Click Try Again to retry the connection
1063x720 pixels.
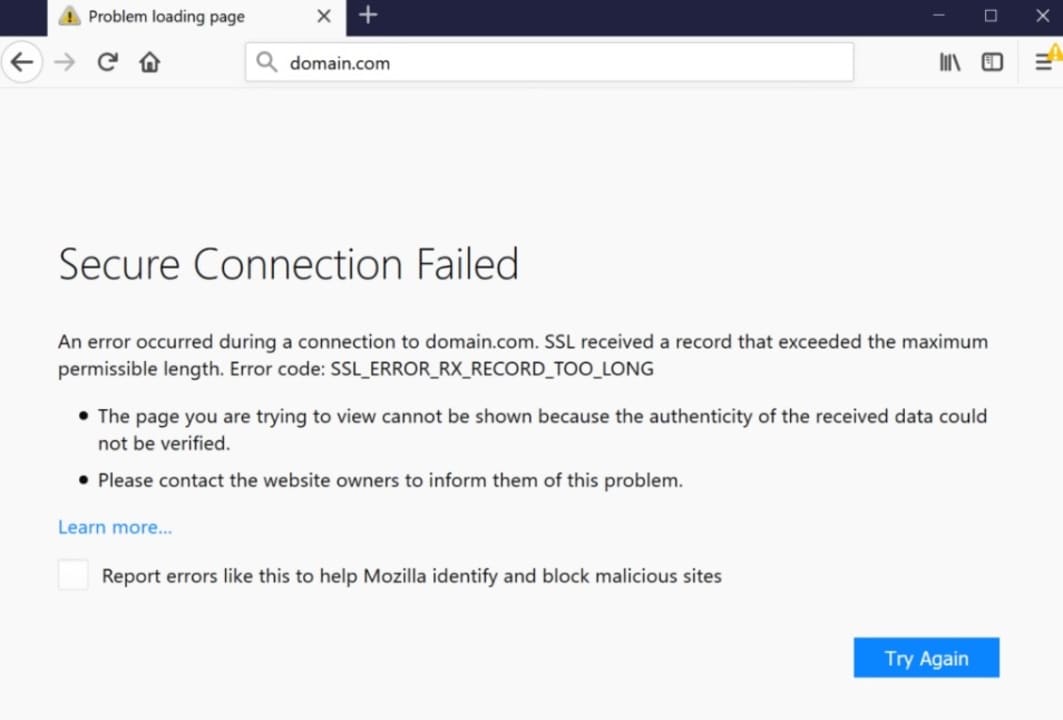click(x=926, y=657)
